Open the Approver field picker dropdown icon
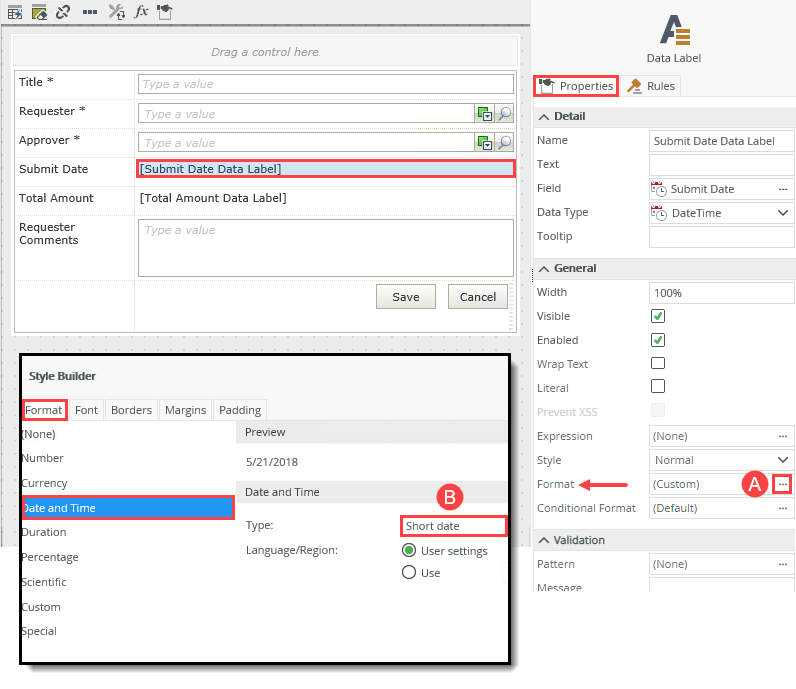Viewport: 796px width, 689px height. 485,143
